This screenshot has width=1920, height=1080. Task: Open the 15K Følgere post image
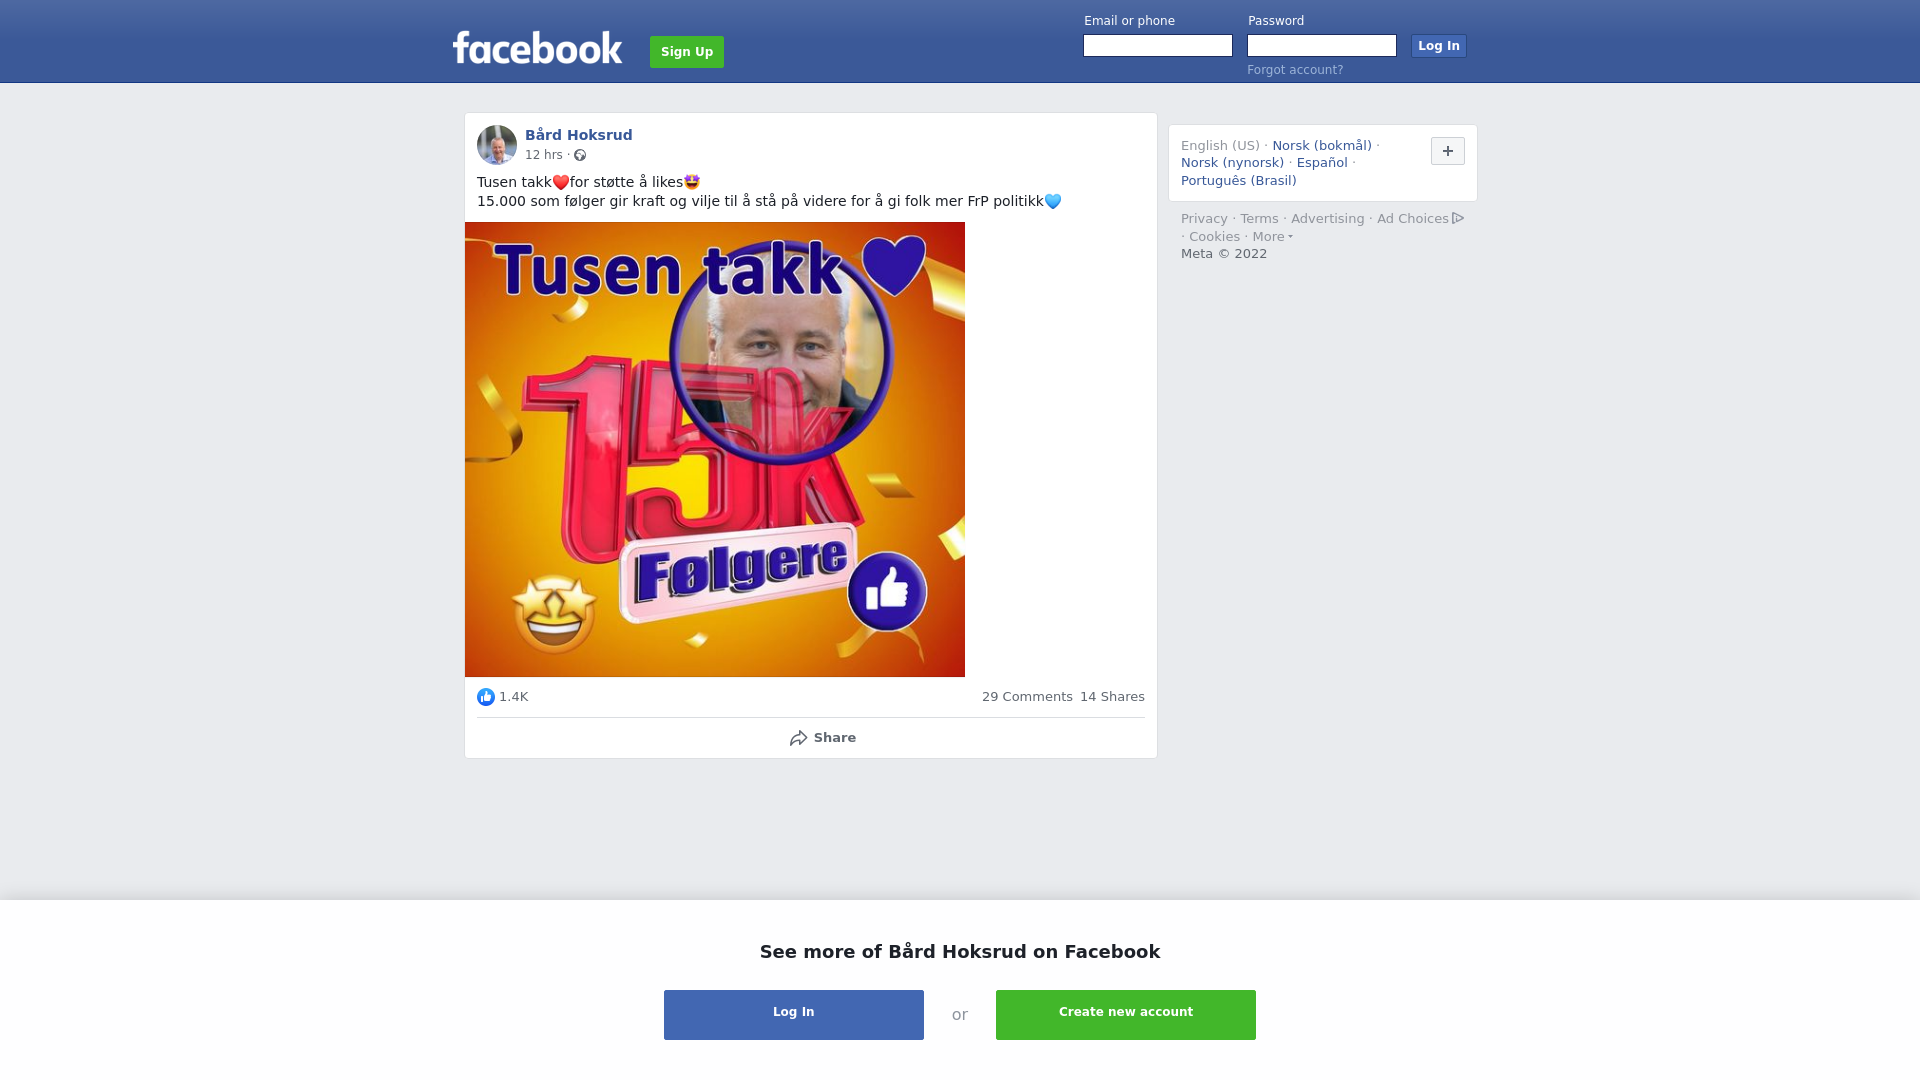(x=715, y=449)
